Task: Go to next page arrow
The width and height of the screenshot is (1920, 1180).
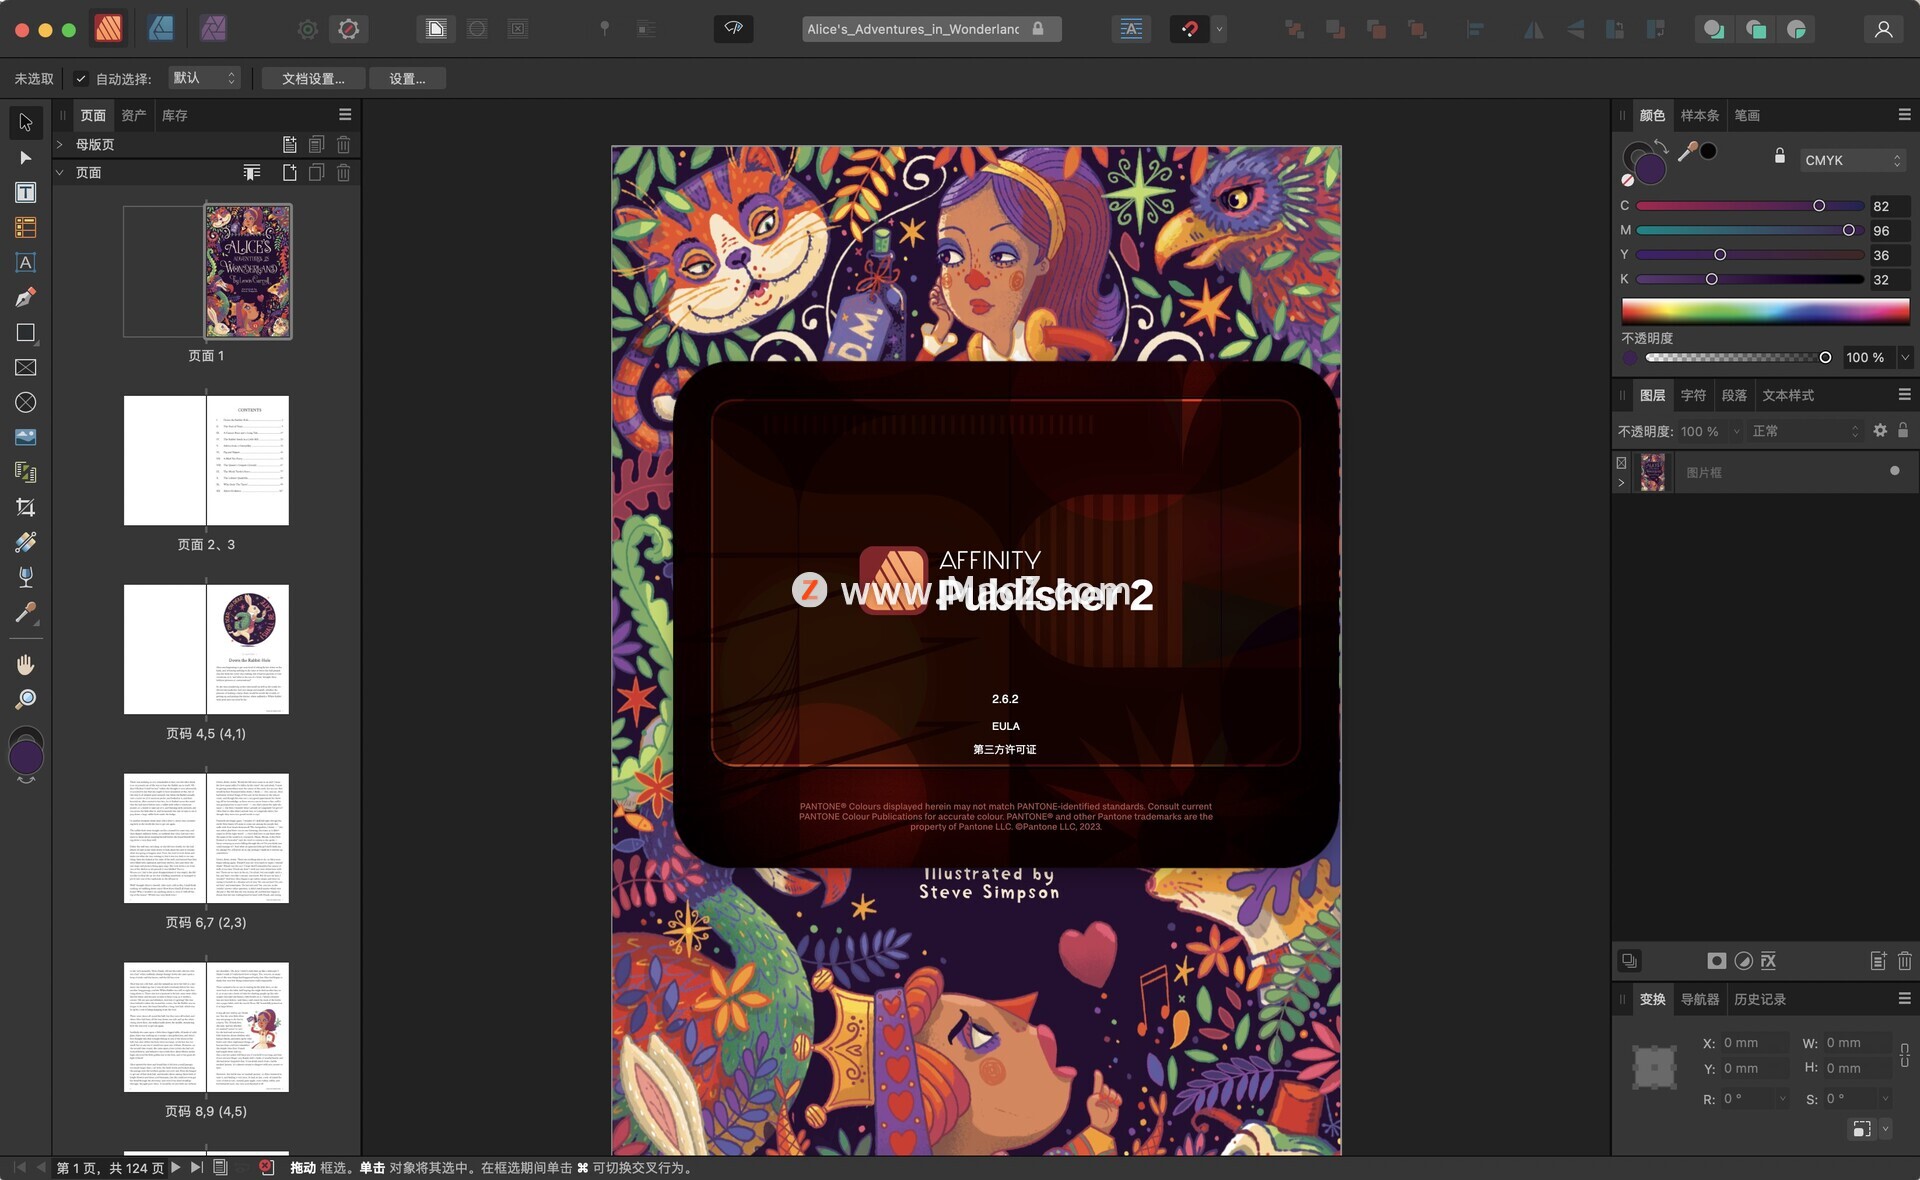Action: [176, 1167]
